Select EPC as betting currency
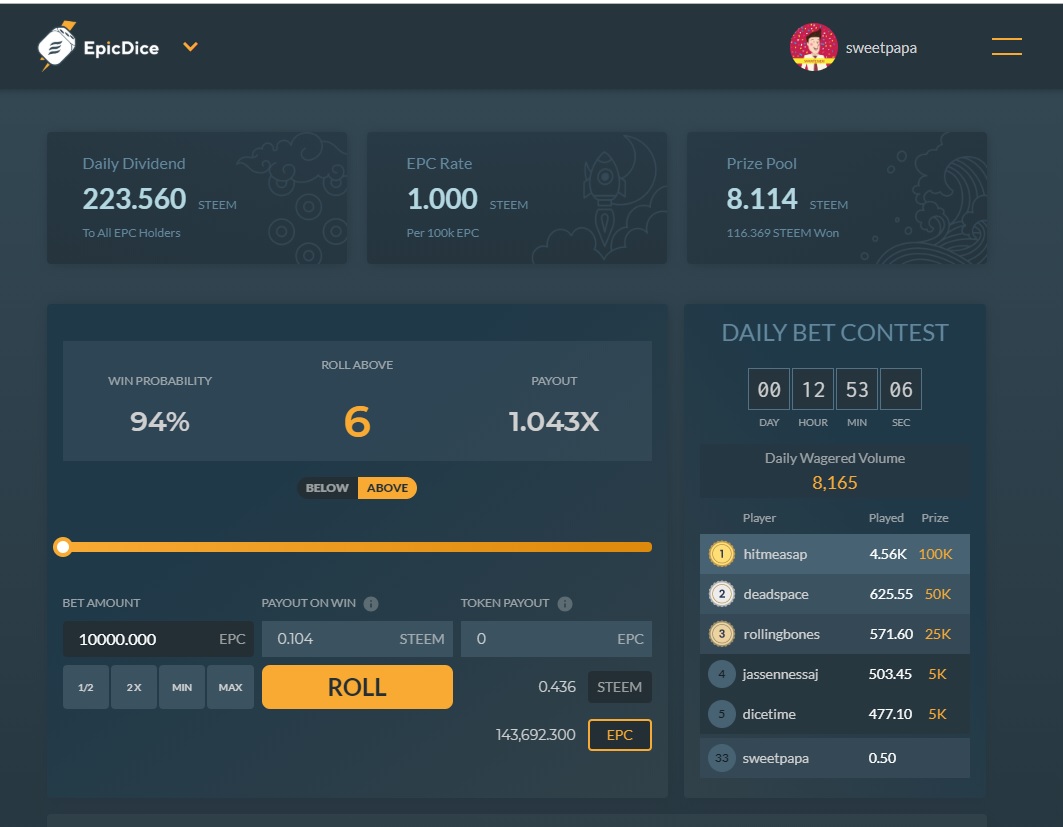Screen dimensions: 1063x827 click(620, 735)
